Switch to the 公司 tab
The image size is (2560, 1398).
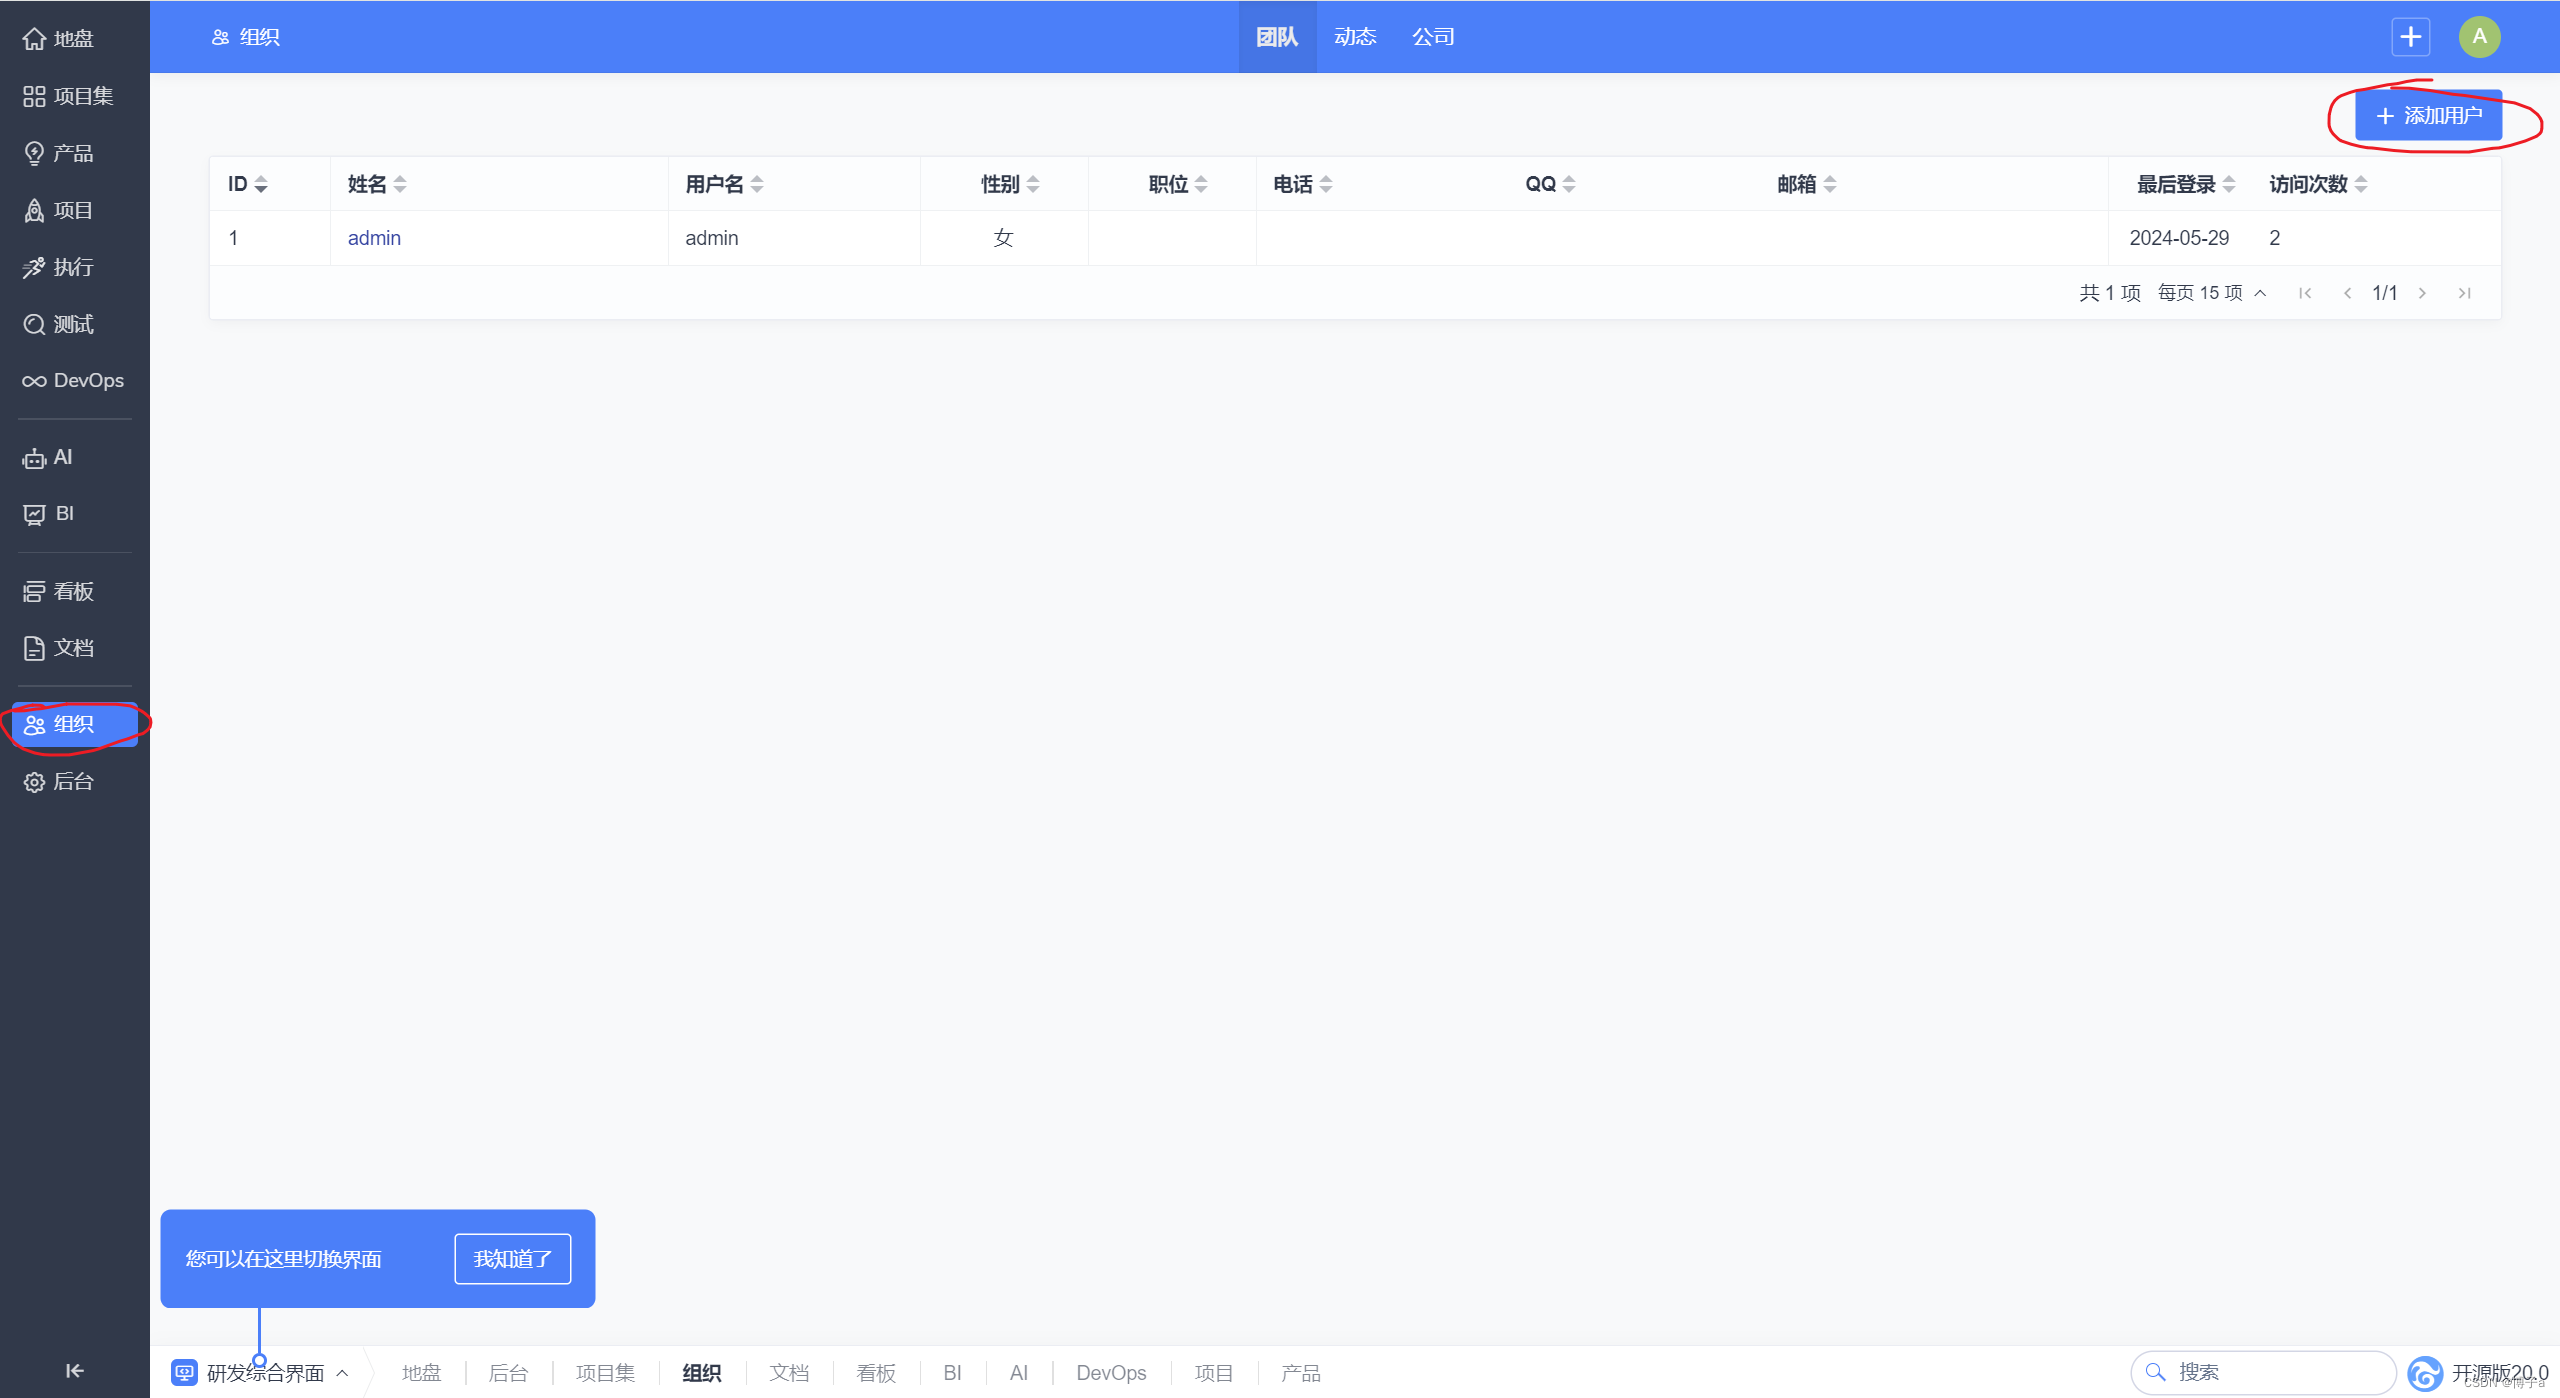1433,37
